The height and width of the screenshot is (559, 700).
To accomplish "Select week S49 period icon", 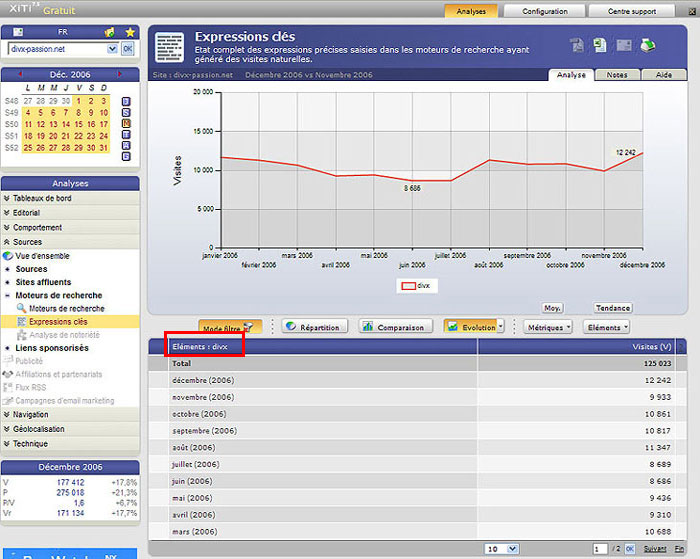I will pos(126,113).
